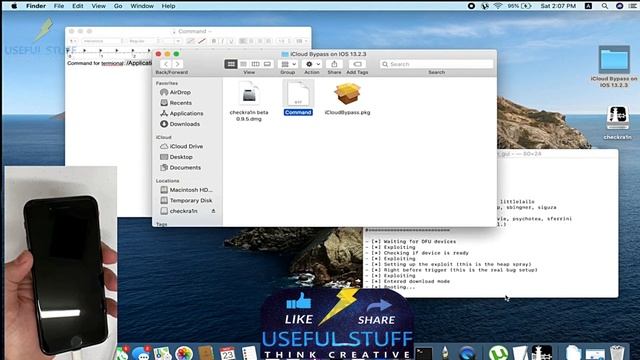Switch Finder to gallery view
Viewport: 640px width, 360px height.
click(x=267, y=64)
